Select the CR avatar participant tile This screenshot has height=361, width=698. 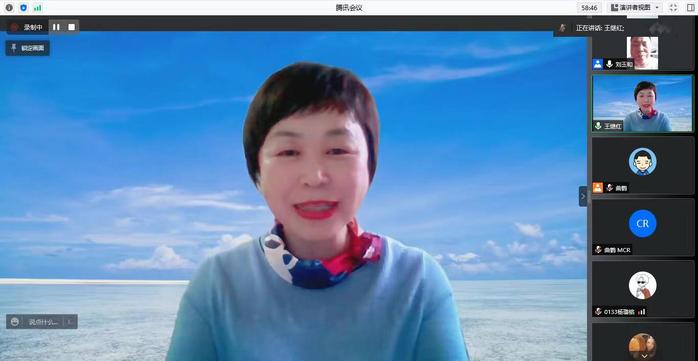point(643,227)
